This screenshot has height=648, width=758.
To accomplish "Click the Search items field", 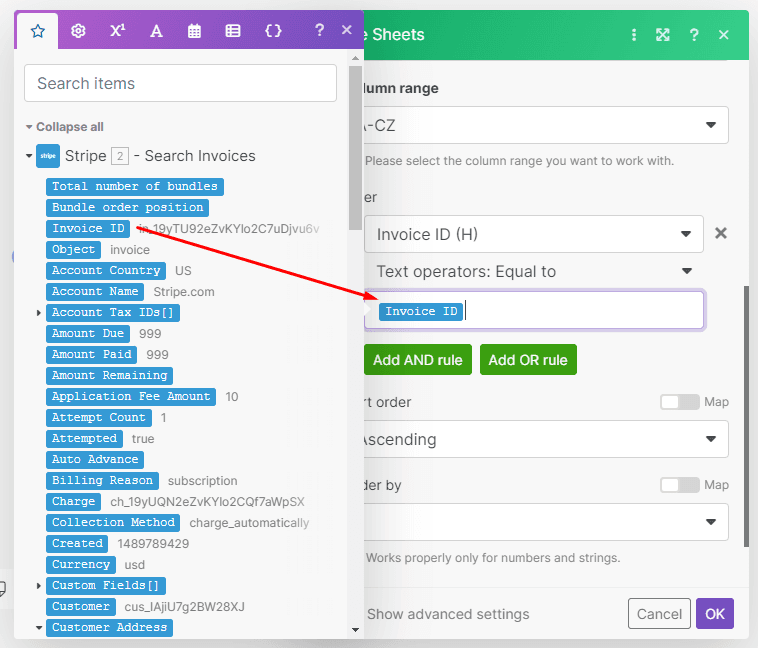I will pos(180,83).
